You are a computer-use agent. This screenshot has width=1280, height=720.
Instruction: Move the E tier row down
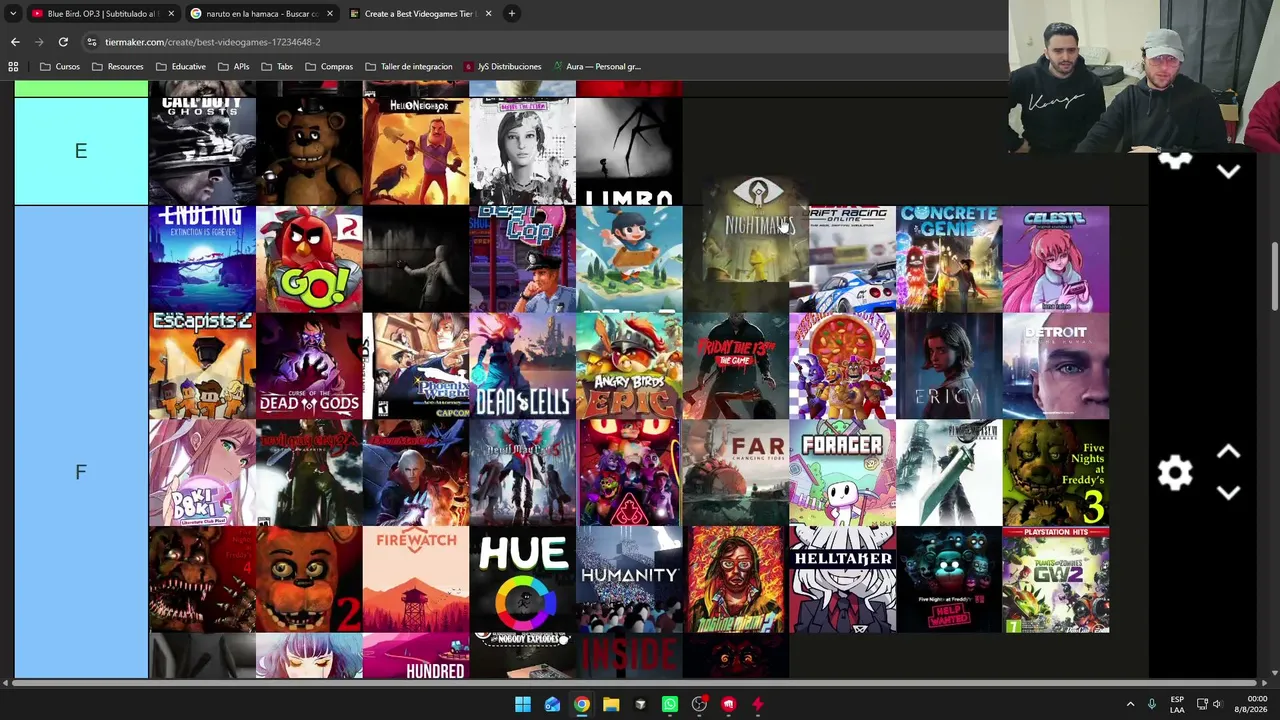click(1228, 171)
